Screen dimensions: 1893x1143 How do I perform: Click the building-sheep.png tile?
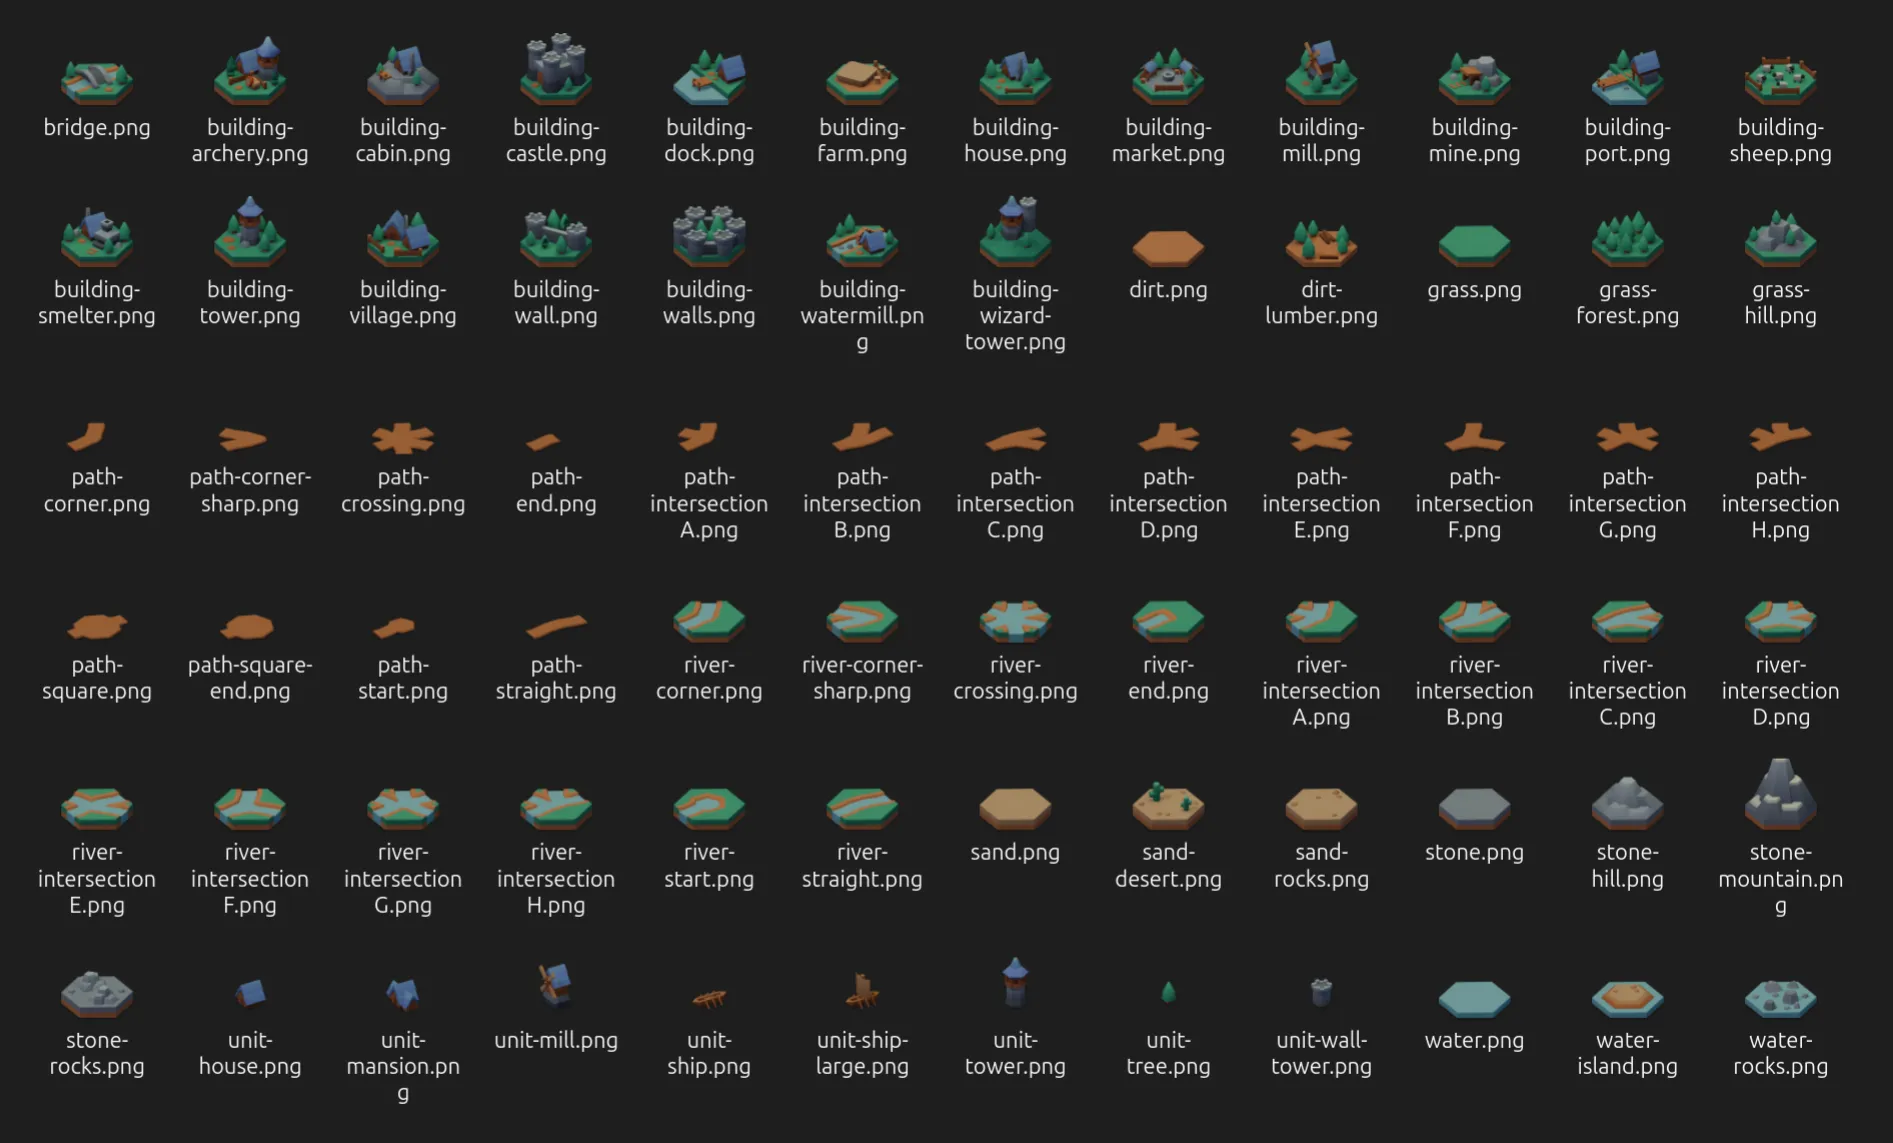click(x=1780, y=80)
